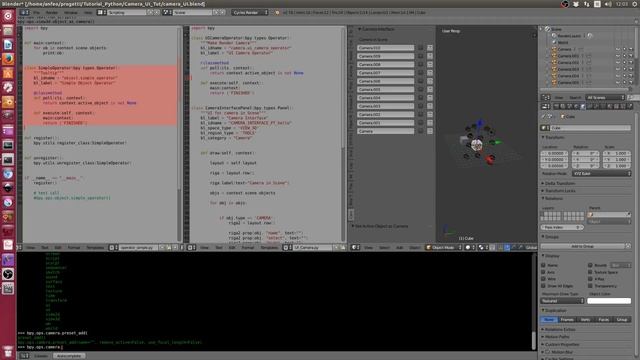Click the Object Color swatch
640x360 pixels.
point(609,301)
